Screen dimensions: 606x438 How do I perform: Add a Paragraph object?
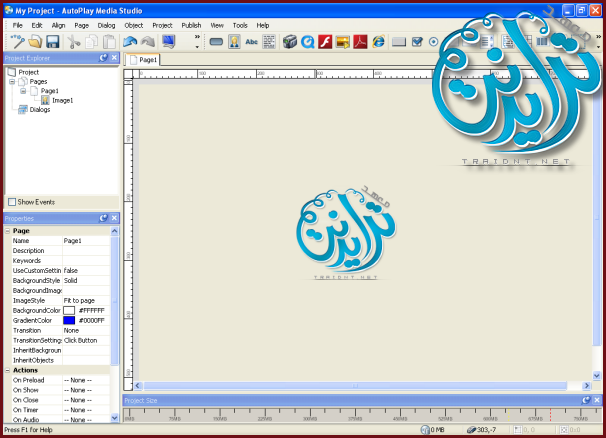pyautogui.click(x=269, y=41)
